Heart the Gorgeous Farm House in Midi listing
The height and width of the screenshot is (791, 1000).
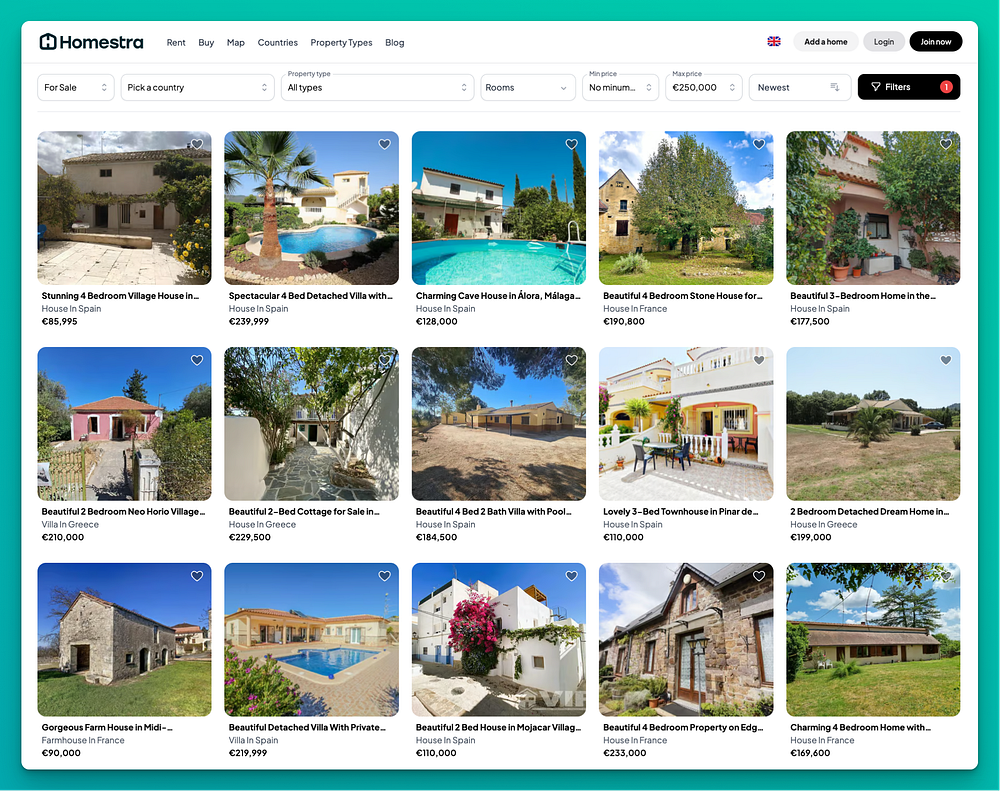[197, 576]
